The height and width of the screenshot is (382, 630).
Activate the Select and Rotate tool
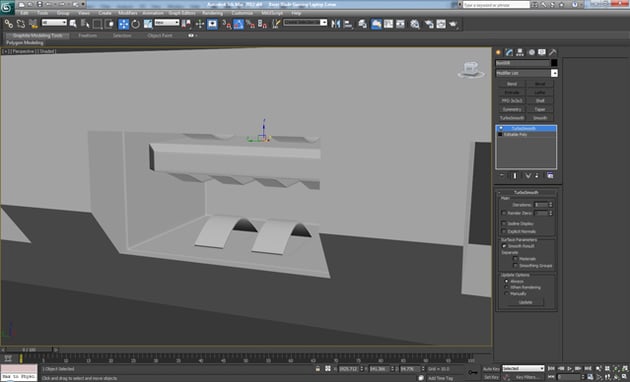[135, 24]
